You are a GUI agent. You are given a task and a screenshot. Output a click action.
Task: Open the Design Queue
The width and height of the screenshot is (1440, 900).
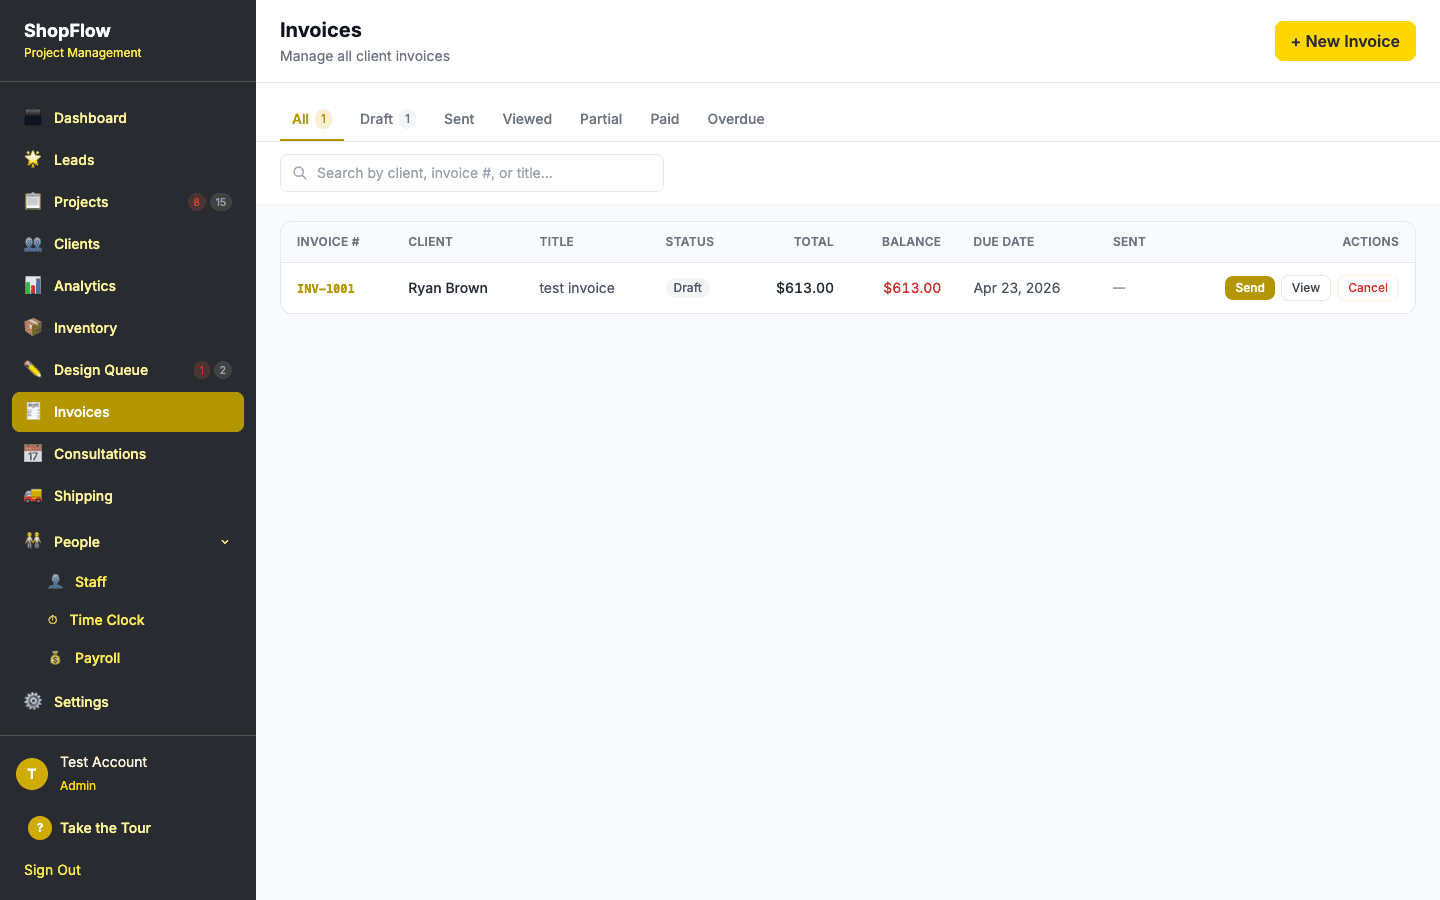click(x=34, y=369)
